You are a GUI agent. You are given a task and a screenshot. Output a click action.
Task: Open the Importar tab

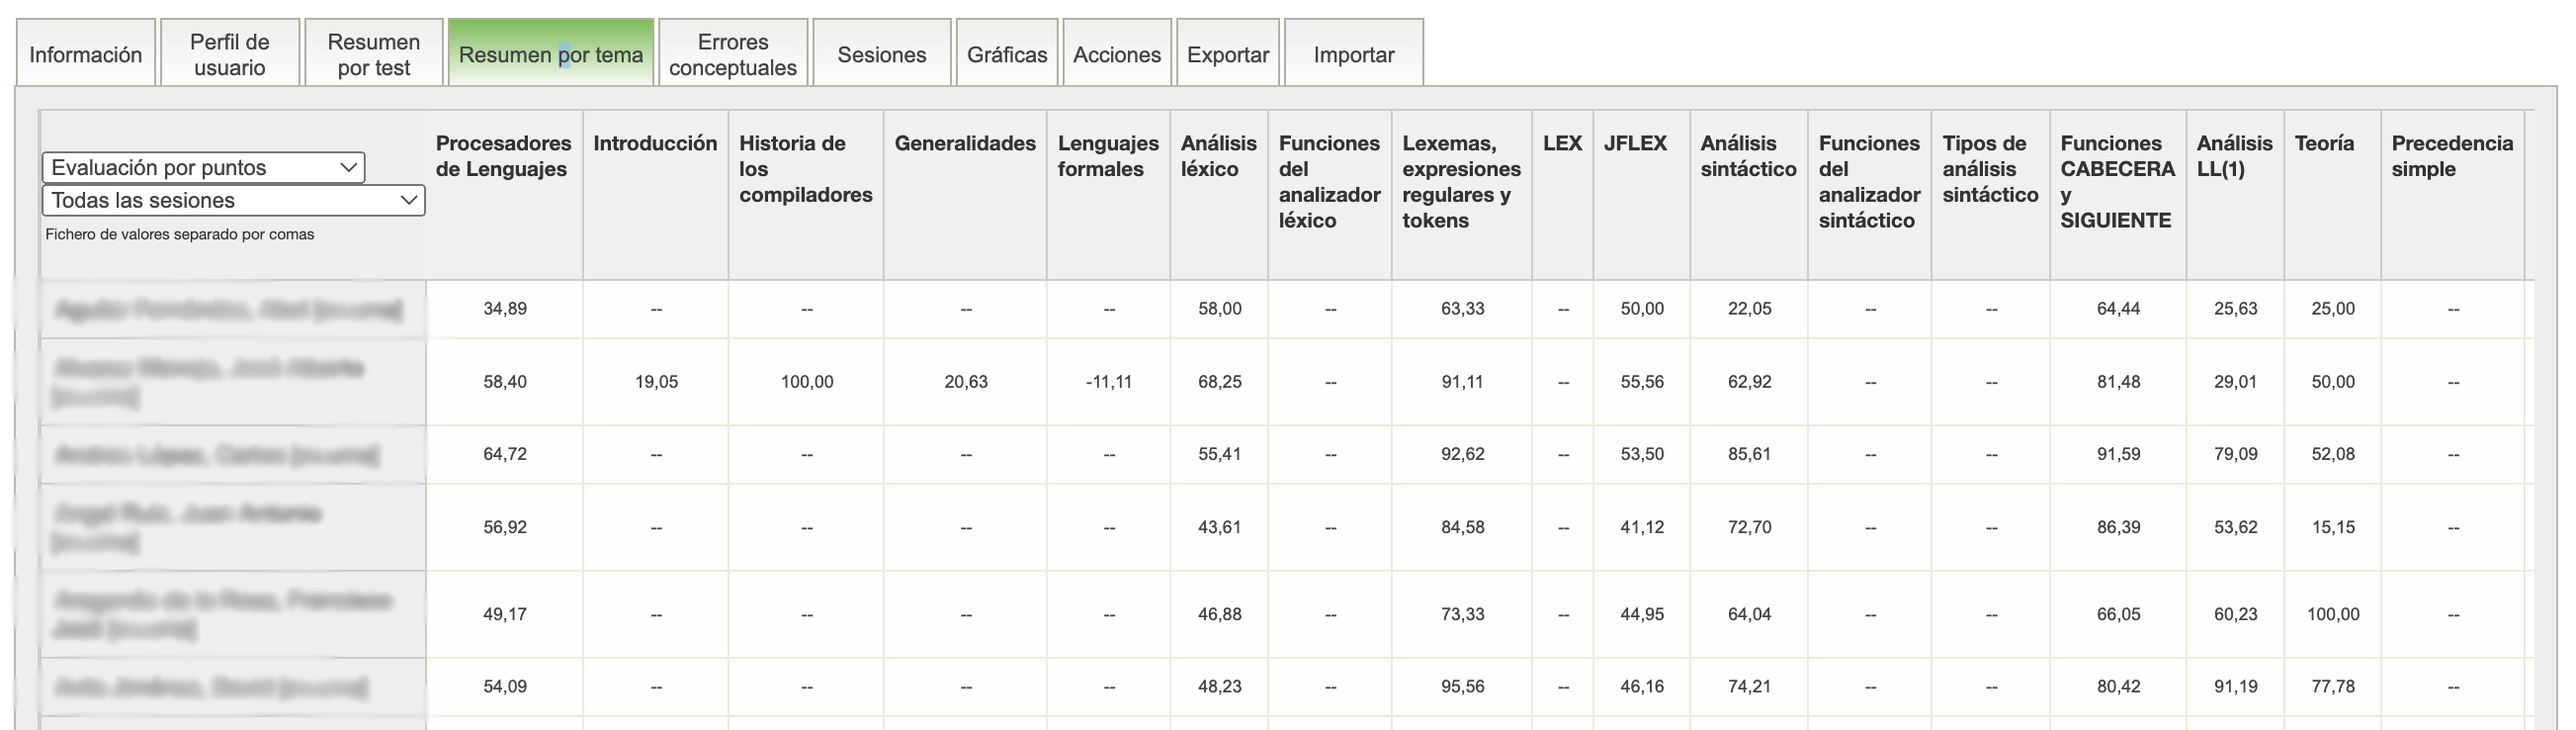(x=1353, y=55)
